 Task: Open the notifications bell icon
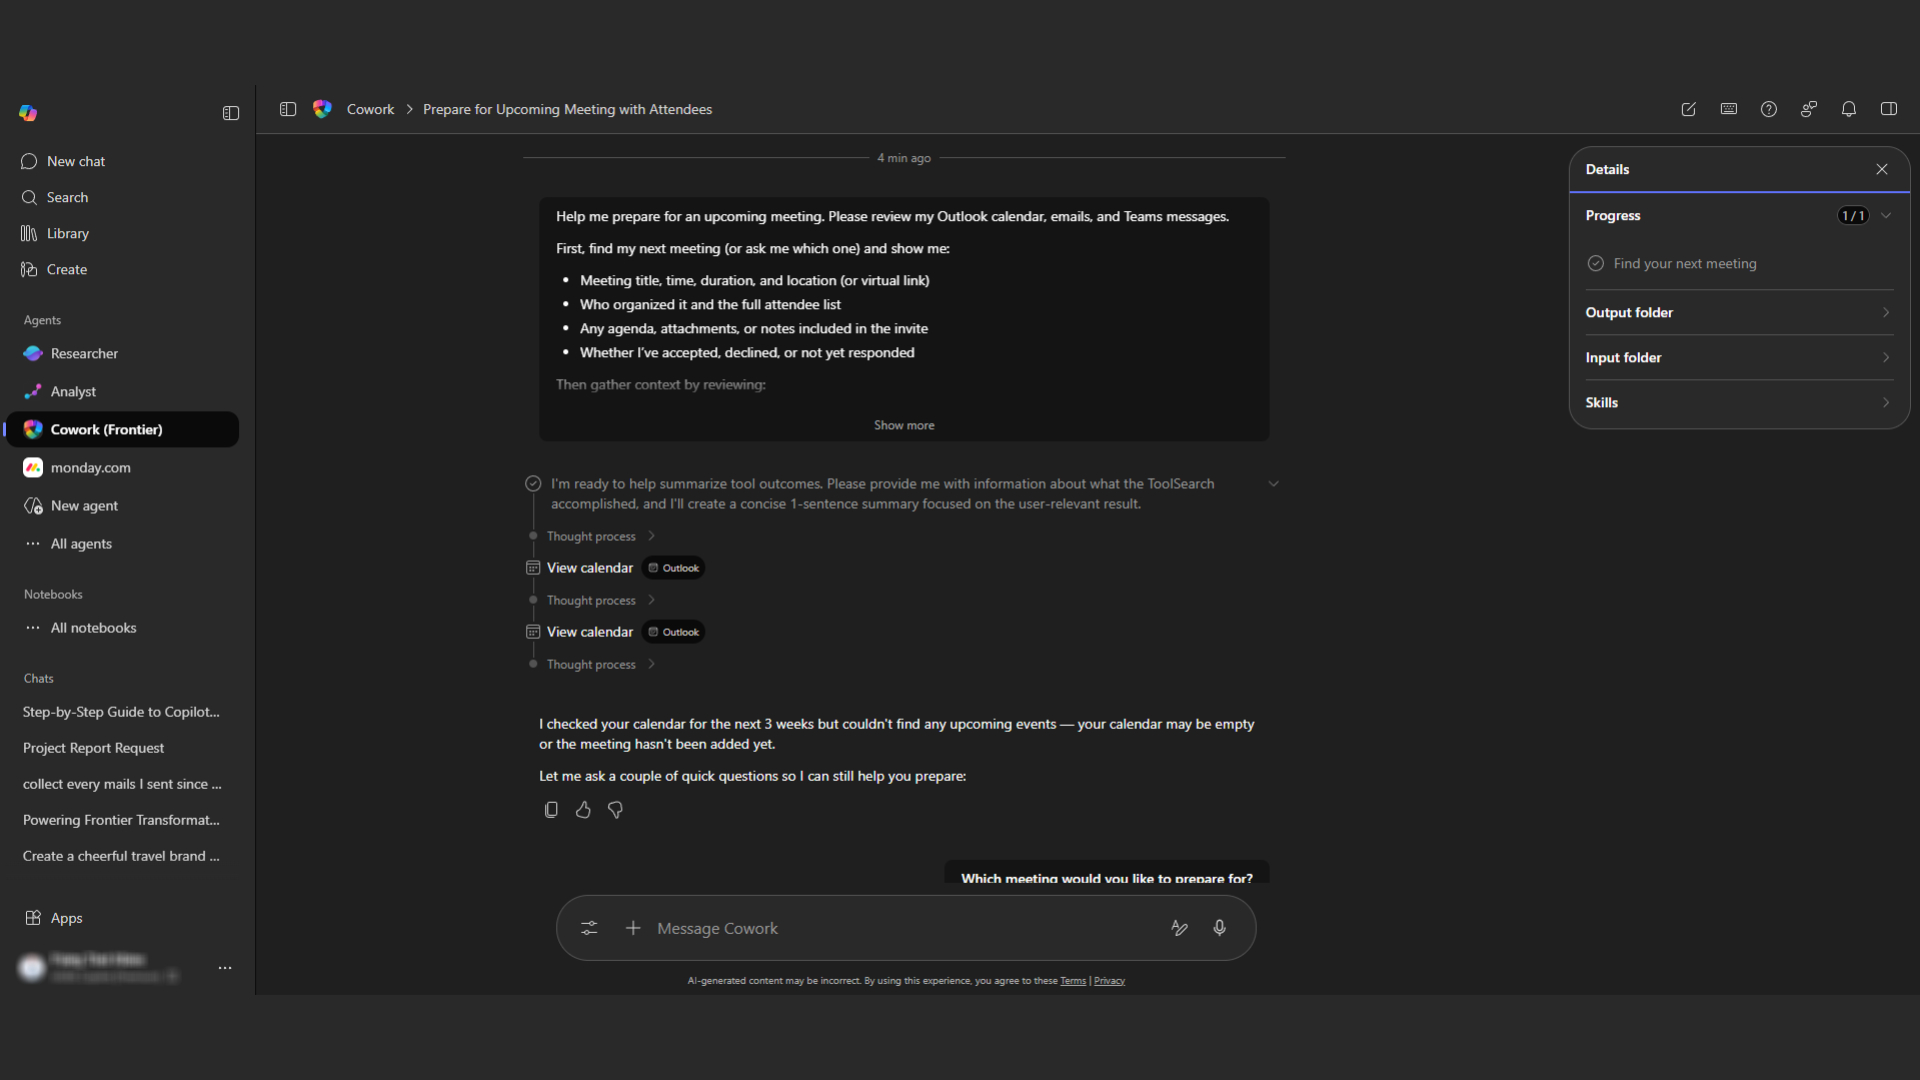point(1849,109)
